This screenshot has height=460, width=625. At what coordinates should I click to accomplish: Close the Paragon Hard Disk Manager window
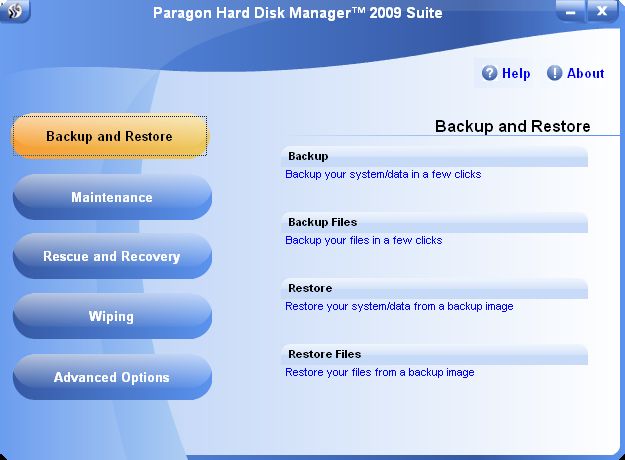click(602, 11)
